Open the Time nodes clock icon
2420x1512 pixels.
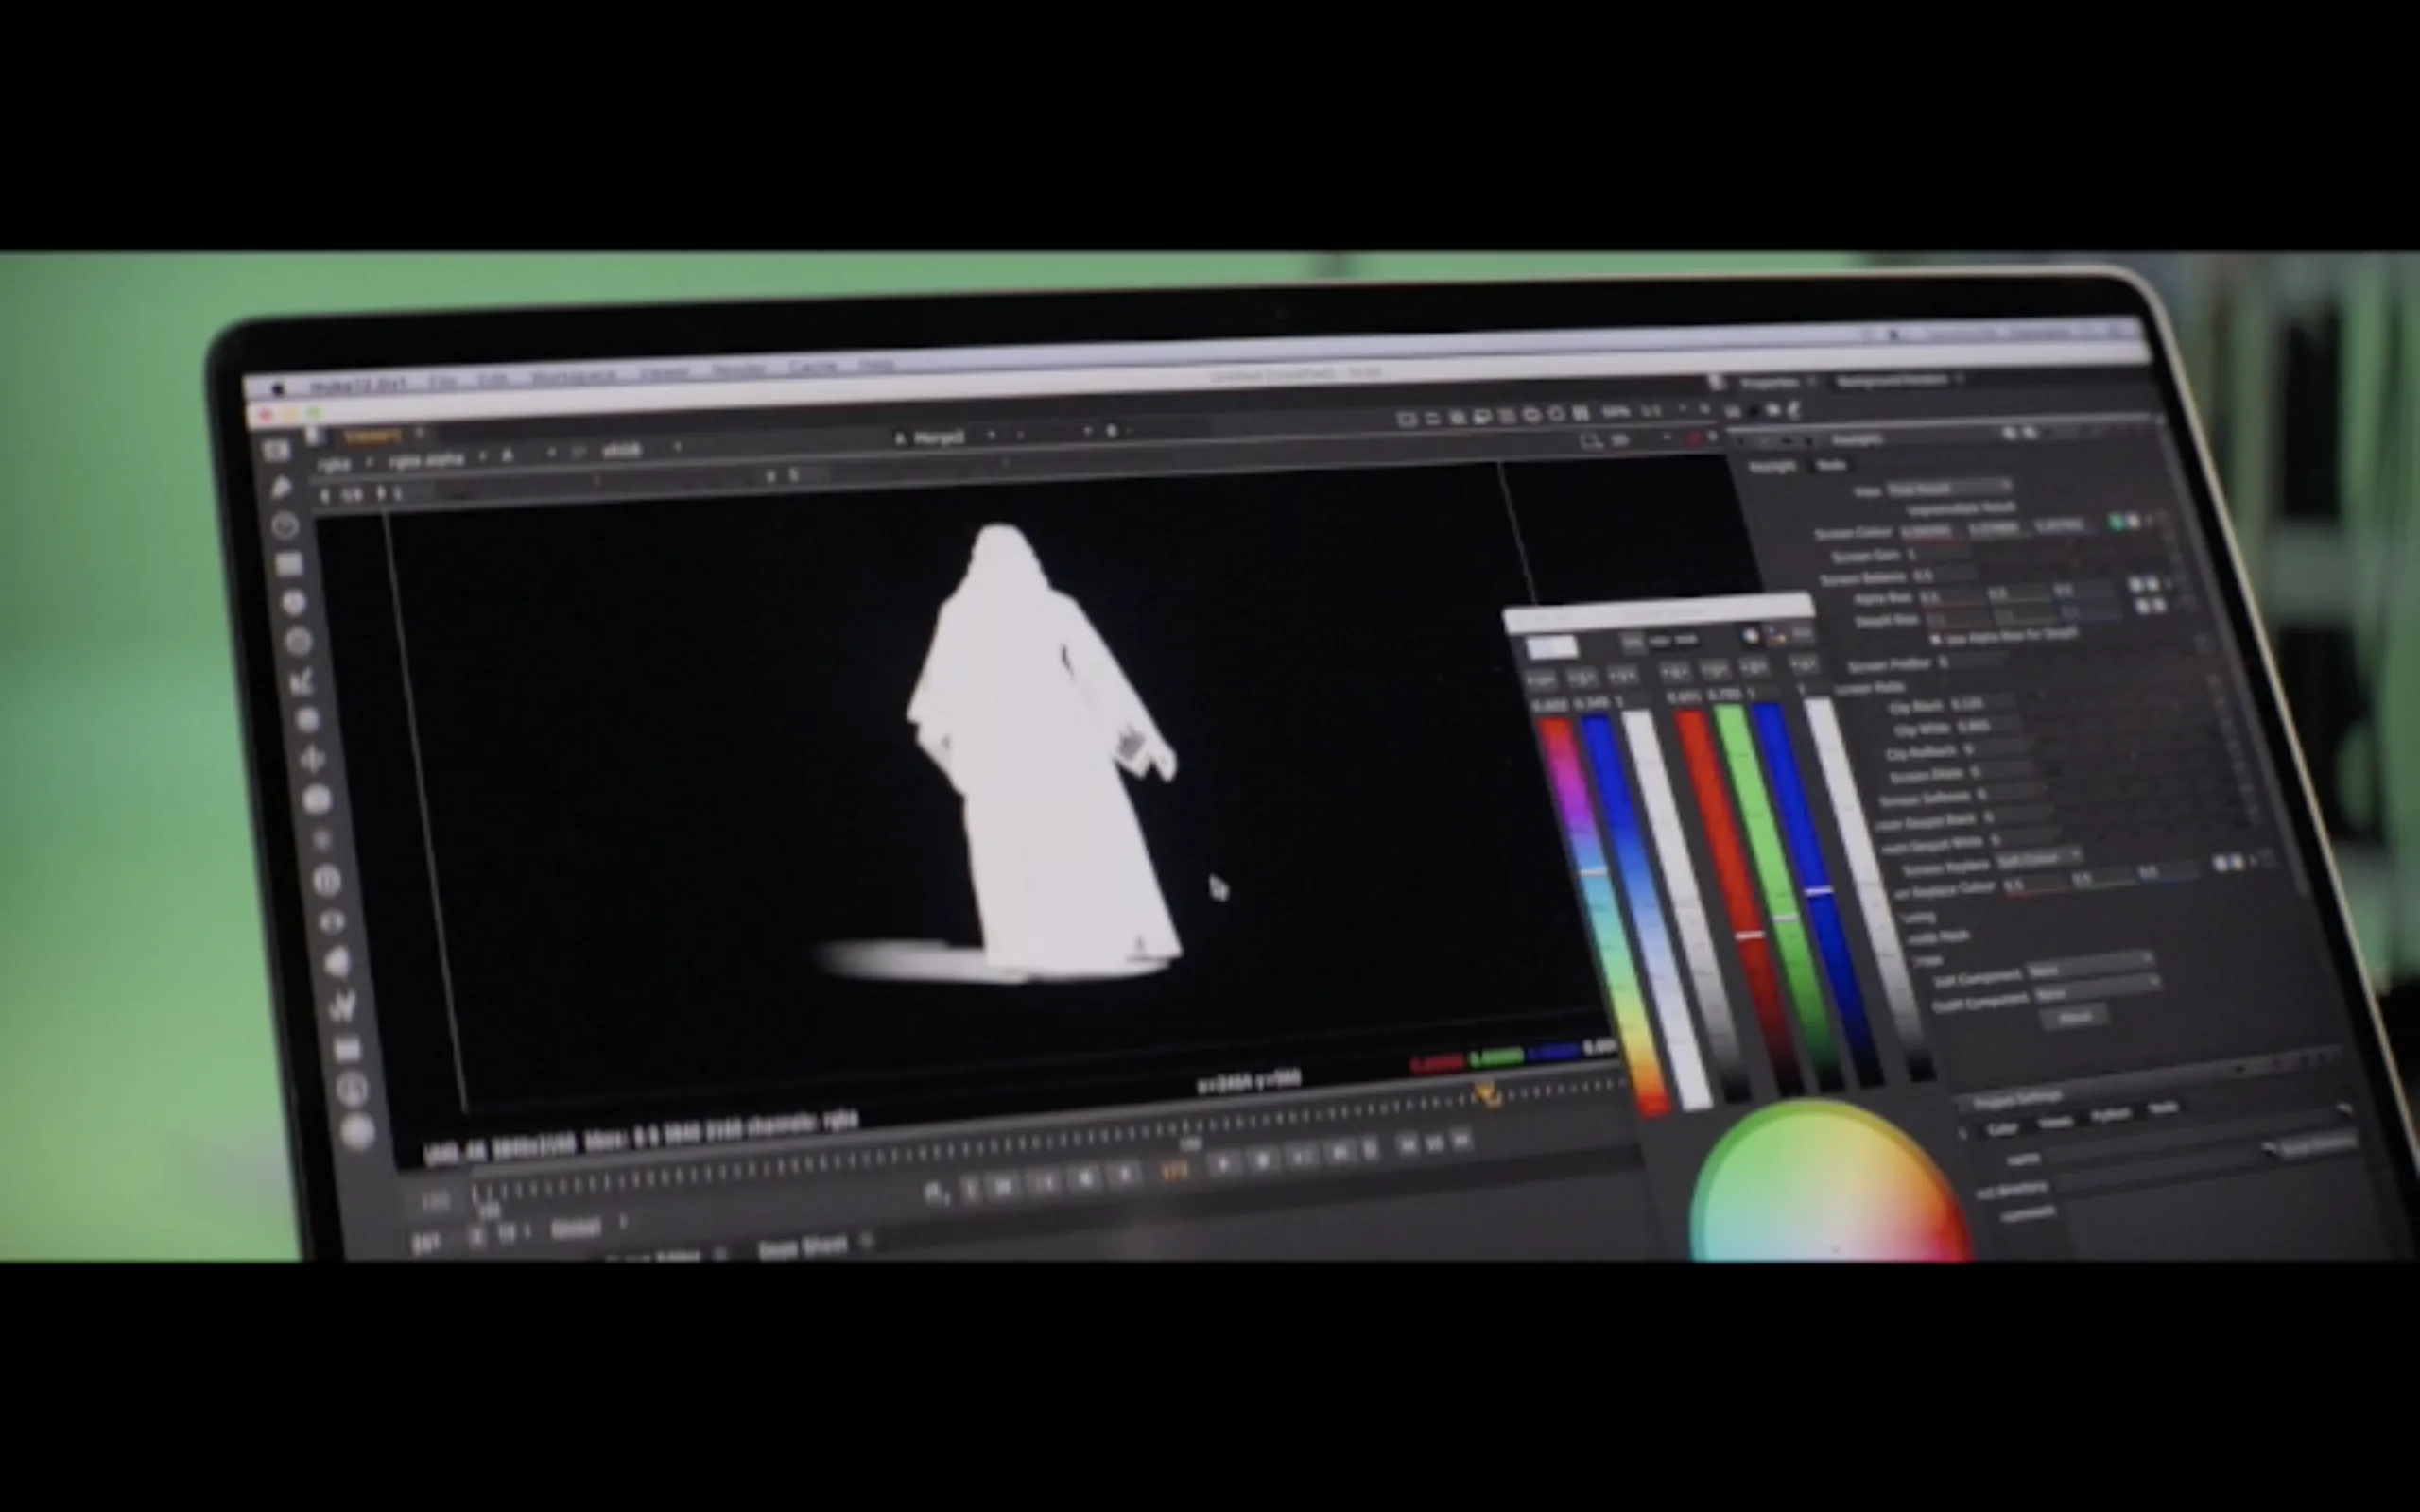[285, 526]
